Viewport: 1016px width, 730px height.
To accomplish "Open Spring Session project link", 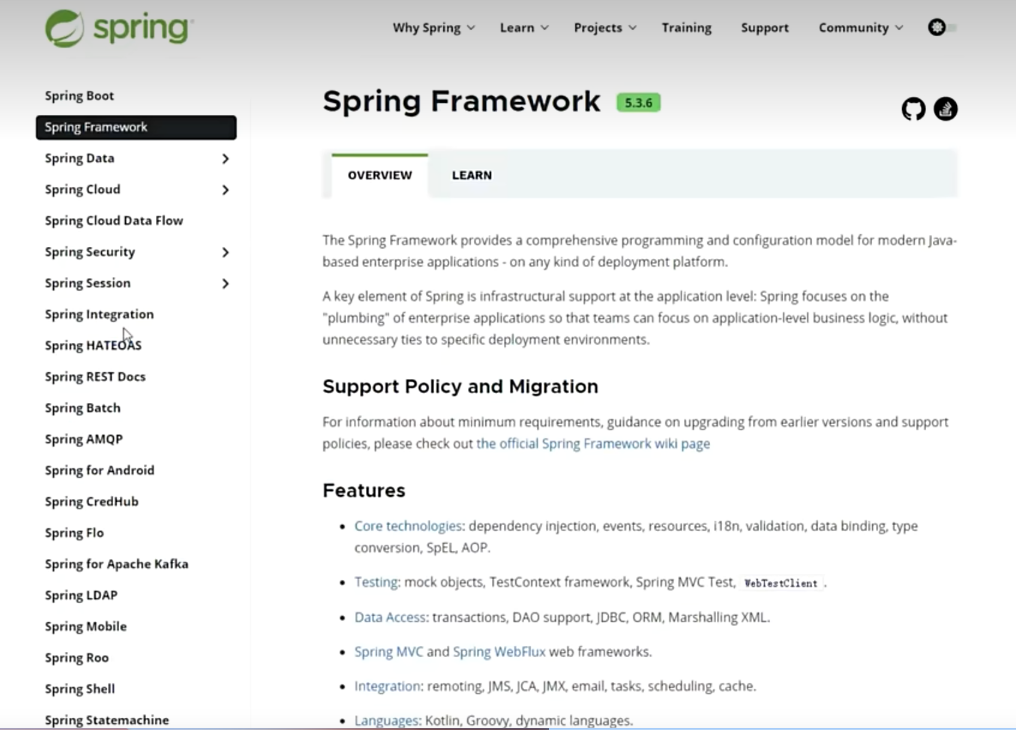I will tap(87, 283).
